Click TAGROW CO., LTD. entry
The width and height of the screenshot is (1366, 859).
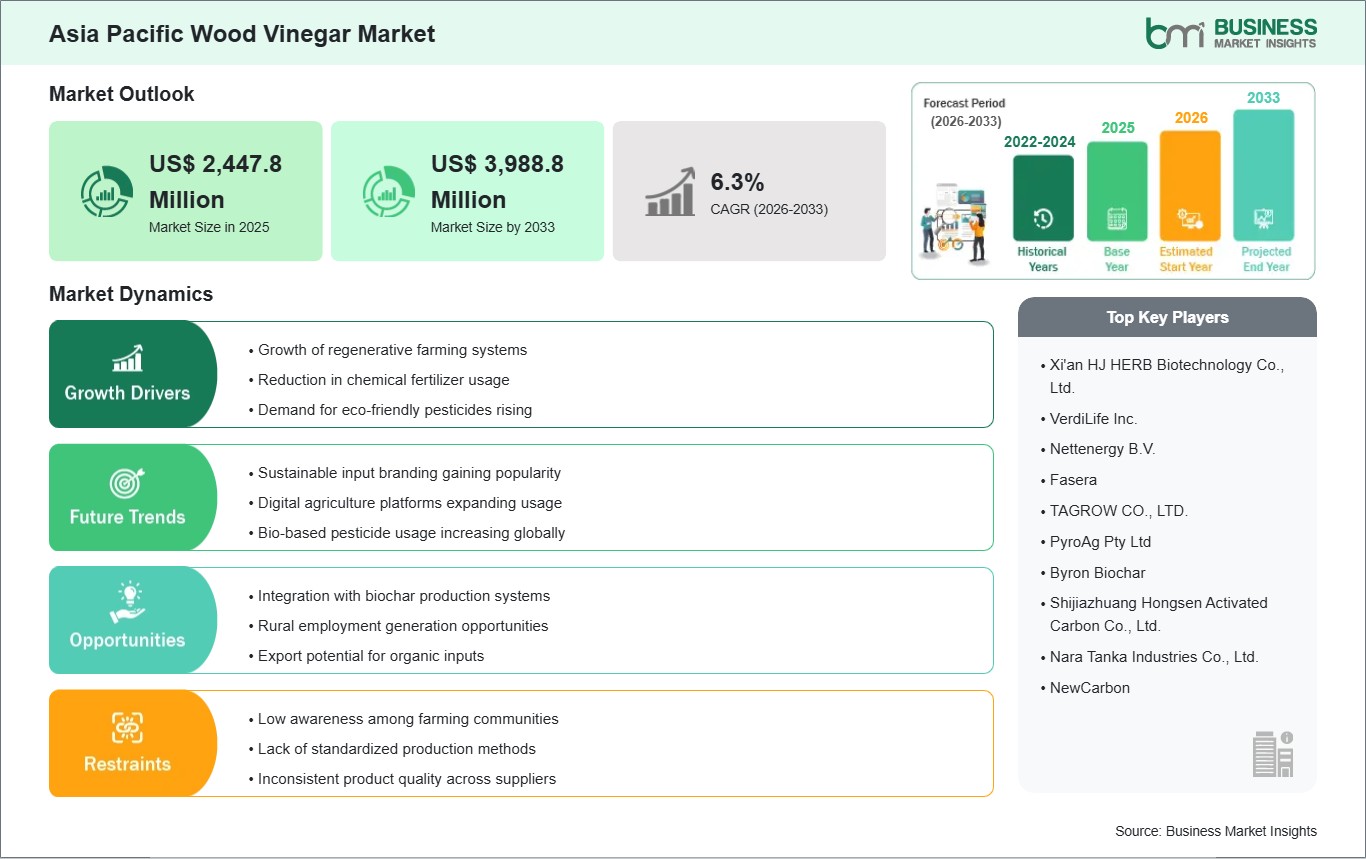pos(1118,511)
